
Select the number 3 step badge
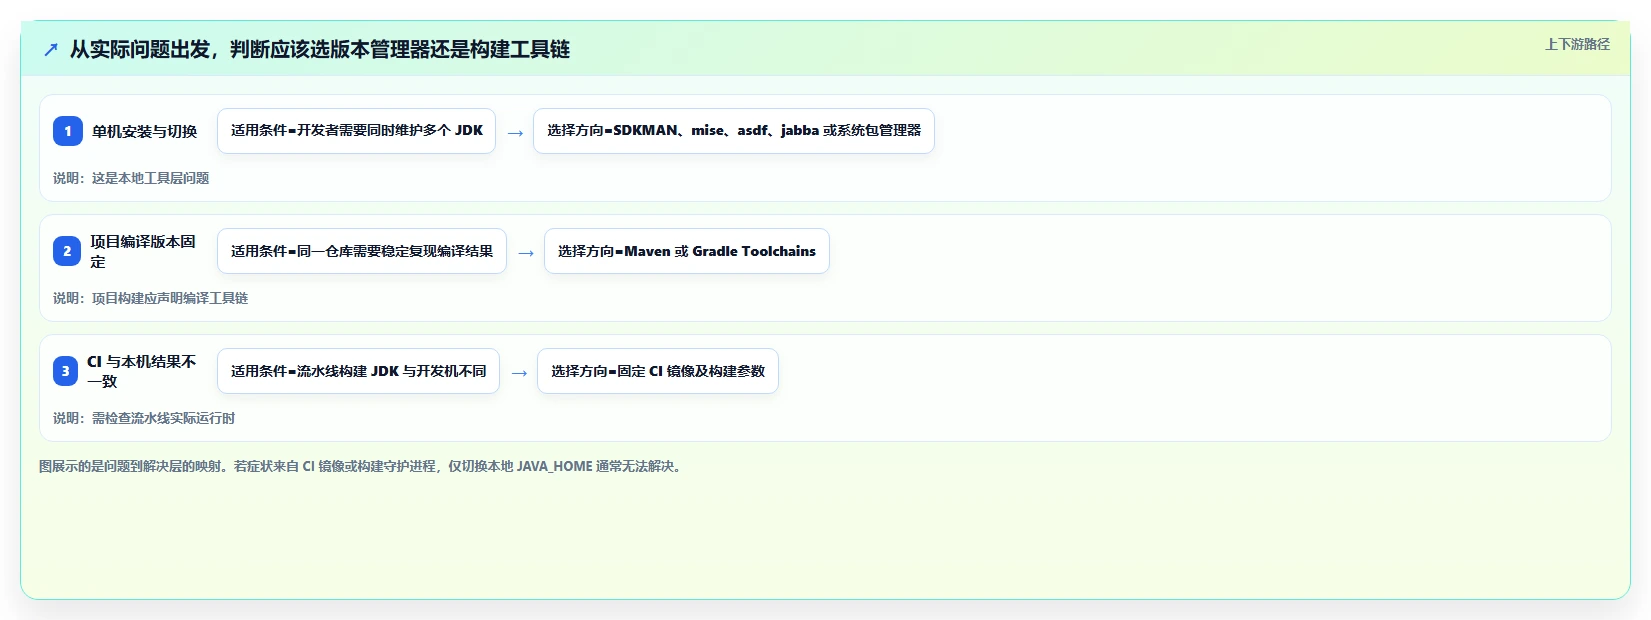coord(65,371)
